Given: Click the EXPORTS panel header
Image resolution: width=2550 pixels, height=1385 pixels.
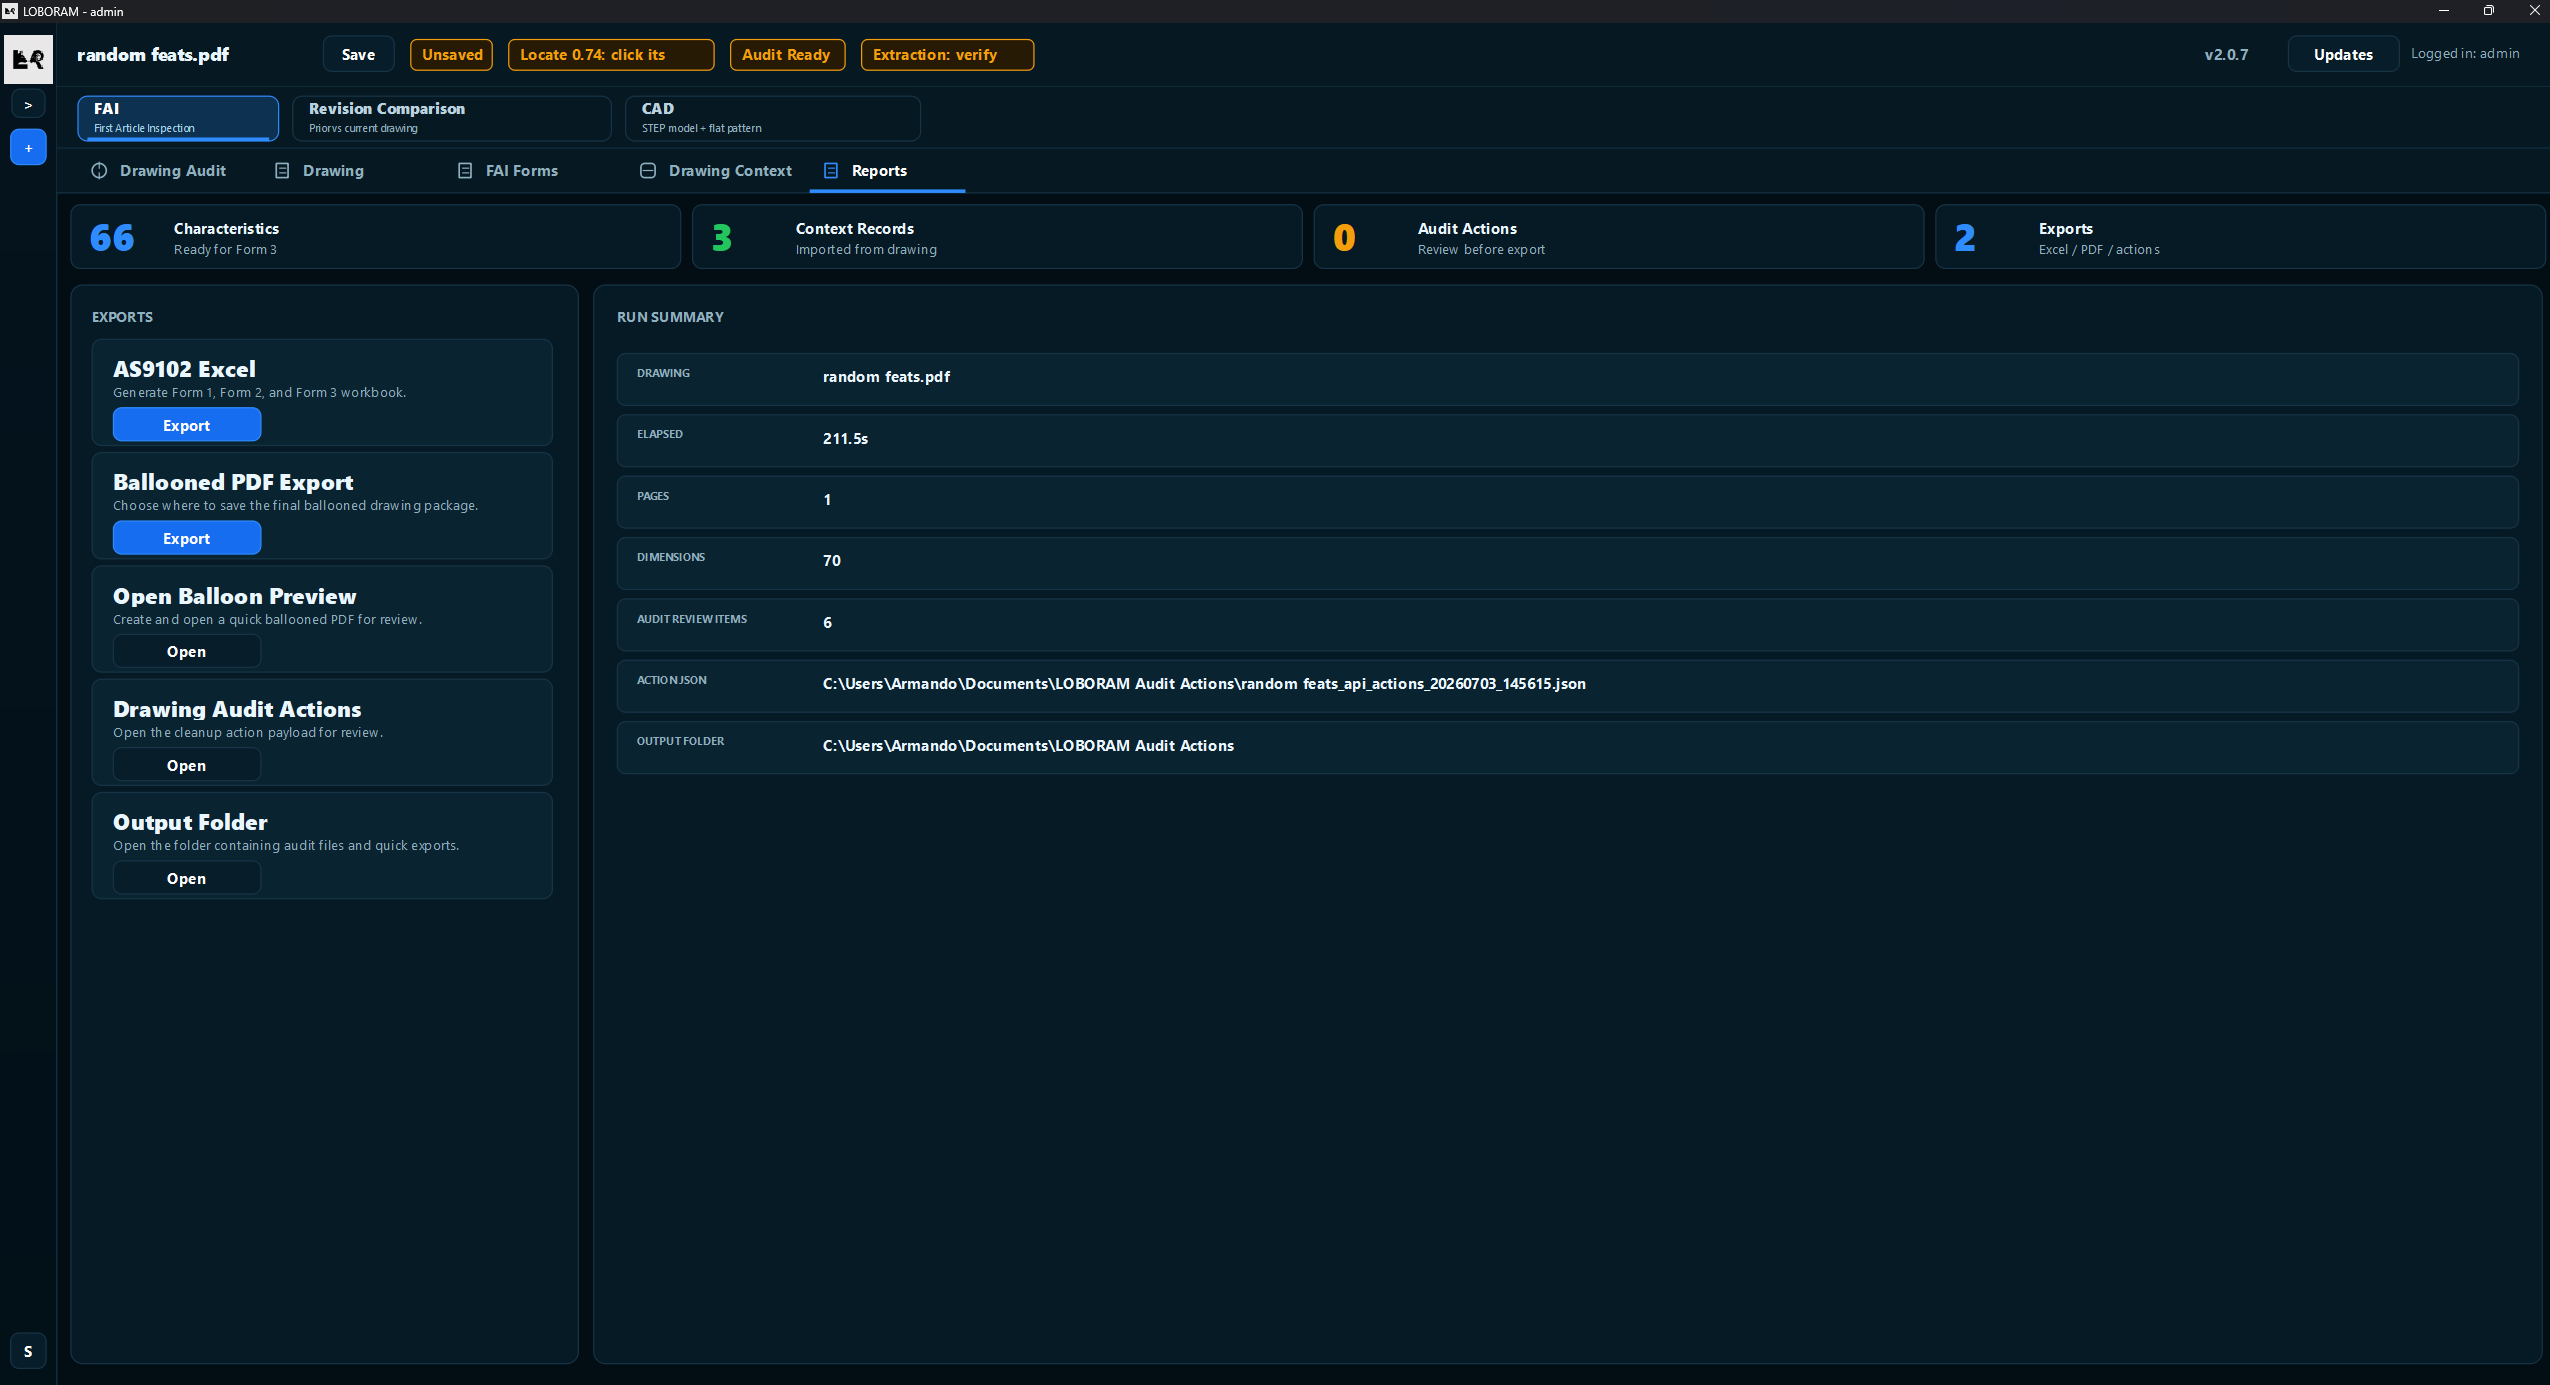Looking at the screenshot, I should [x=122, y=317].
